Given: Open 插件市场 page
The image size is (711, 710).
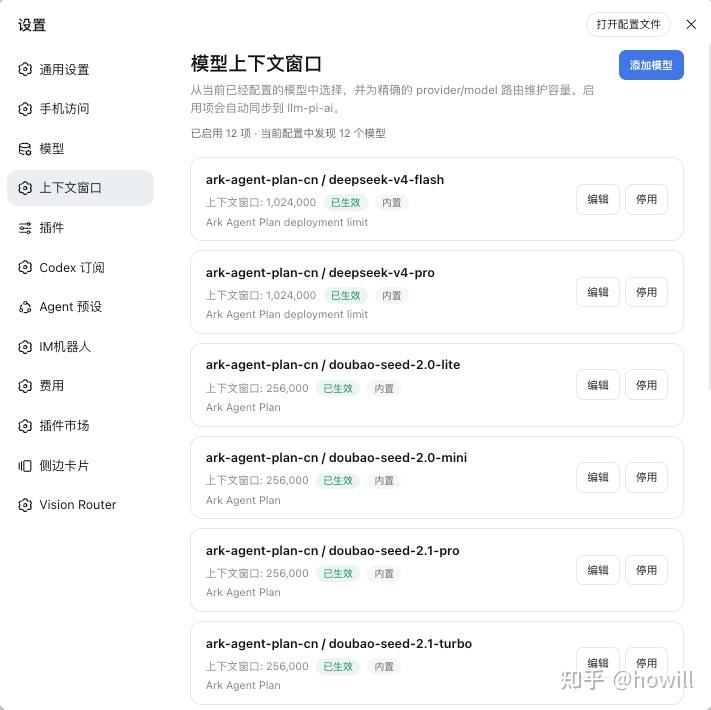Looking at the screenshot, I should (x=80, y=426).
